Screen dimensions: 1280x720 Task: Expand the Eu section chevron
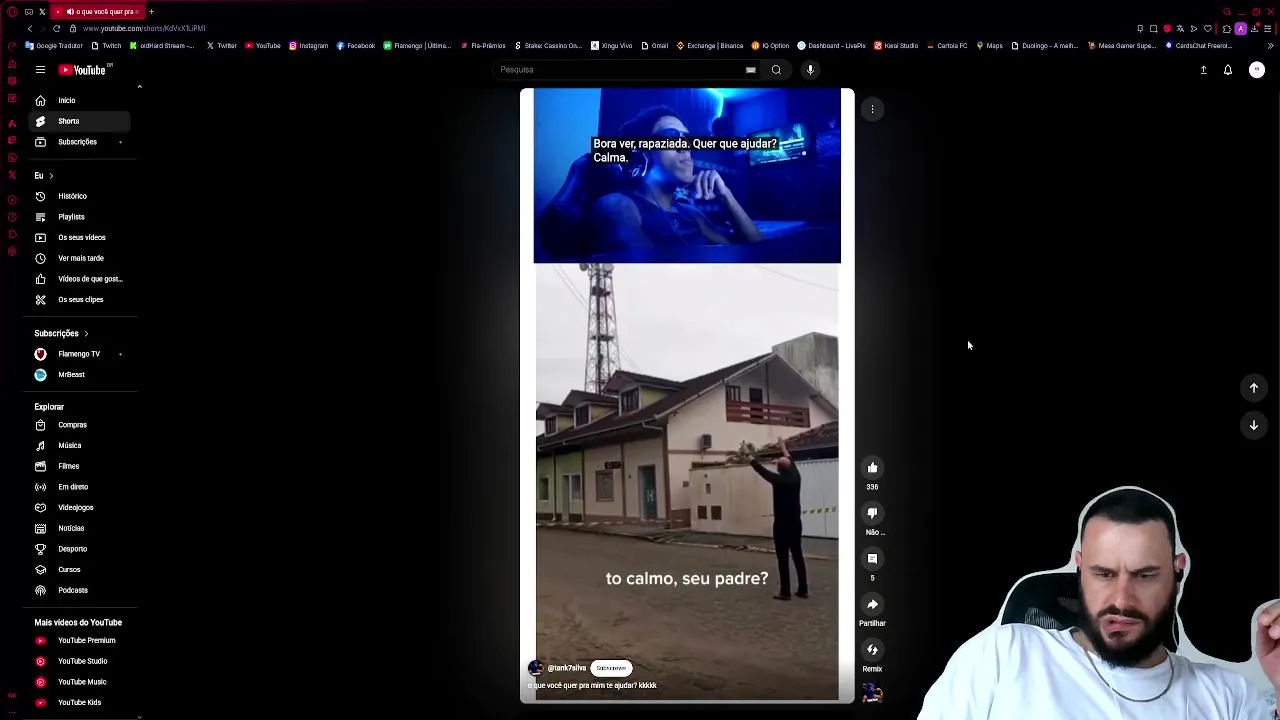[51, 176]
